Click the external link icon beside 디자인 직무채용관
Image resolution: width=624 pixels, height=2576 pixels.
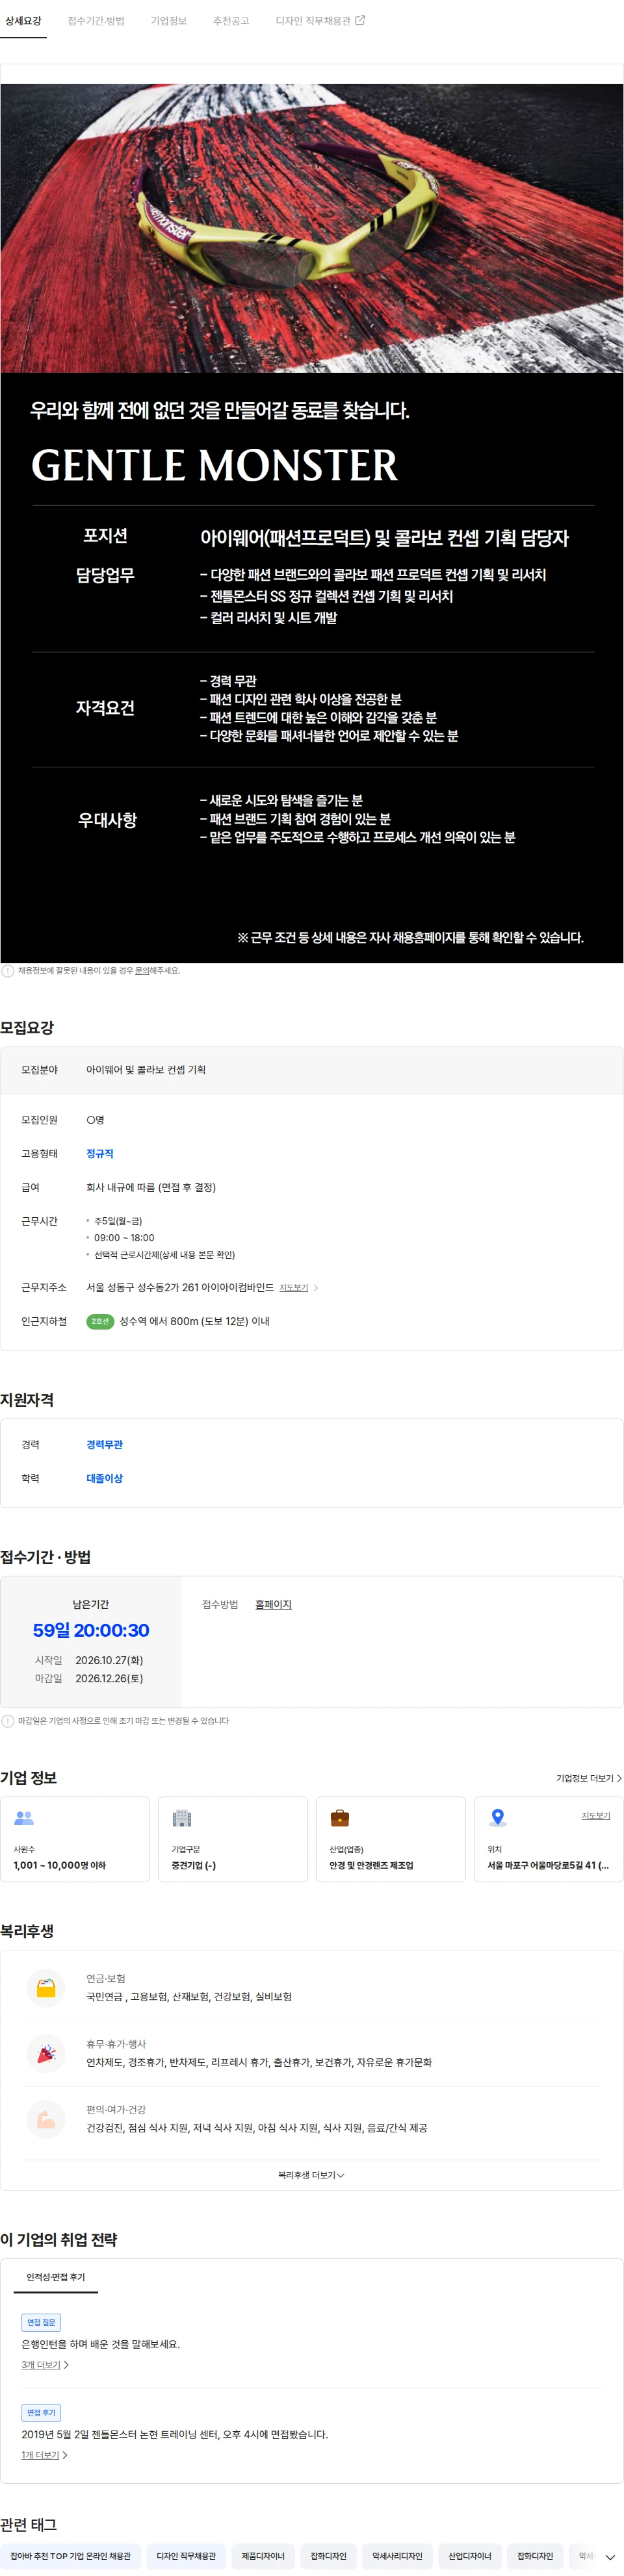[x=361, y=20]
